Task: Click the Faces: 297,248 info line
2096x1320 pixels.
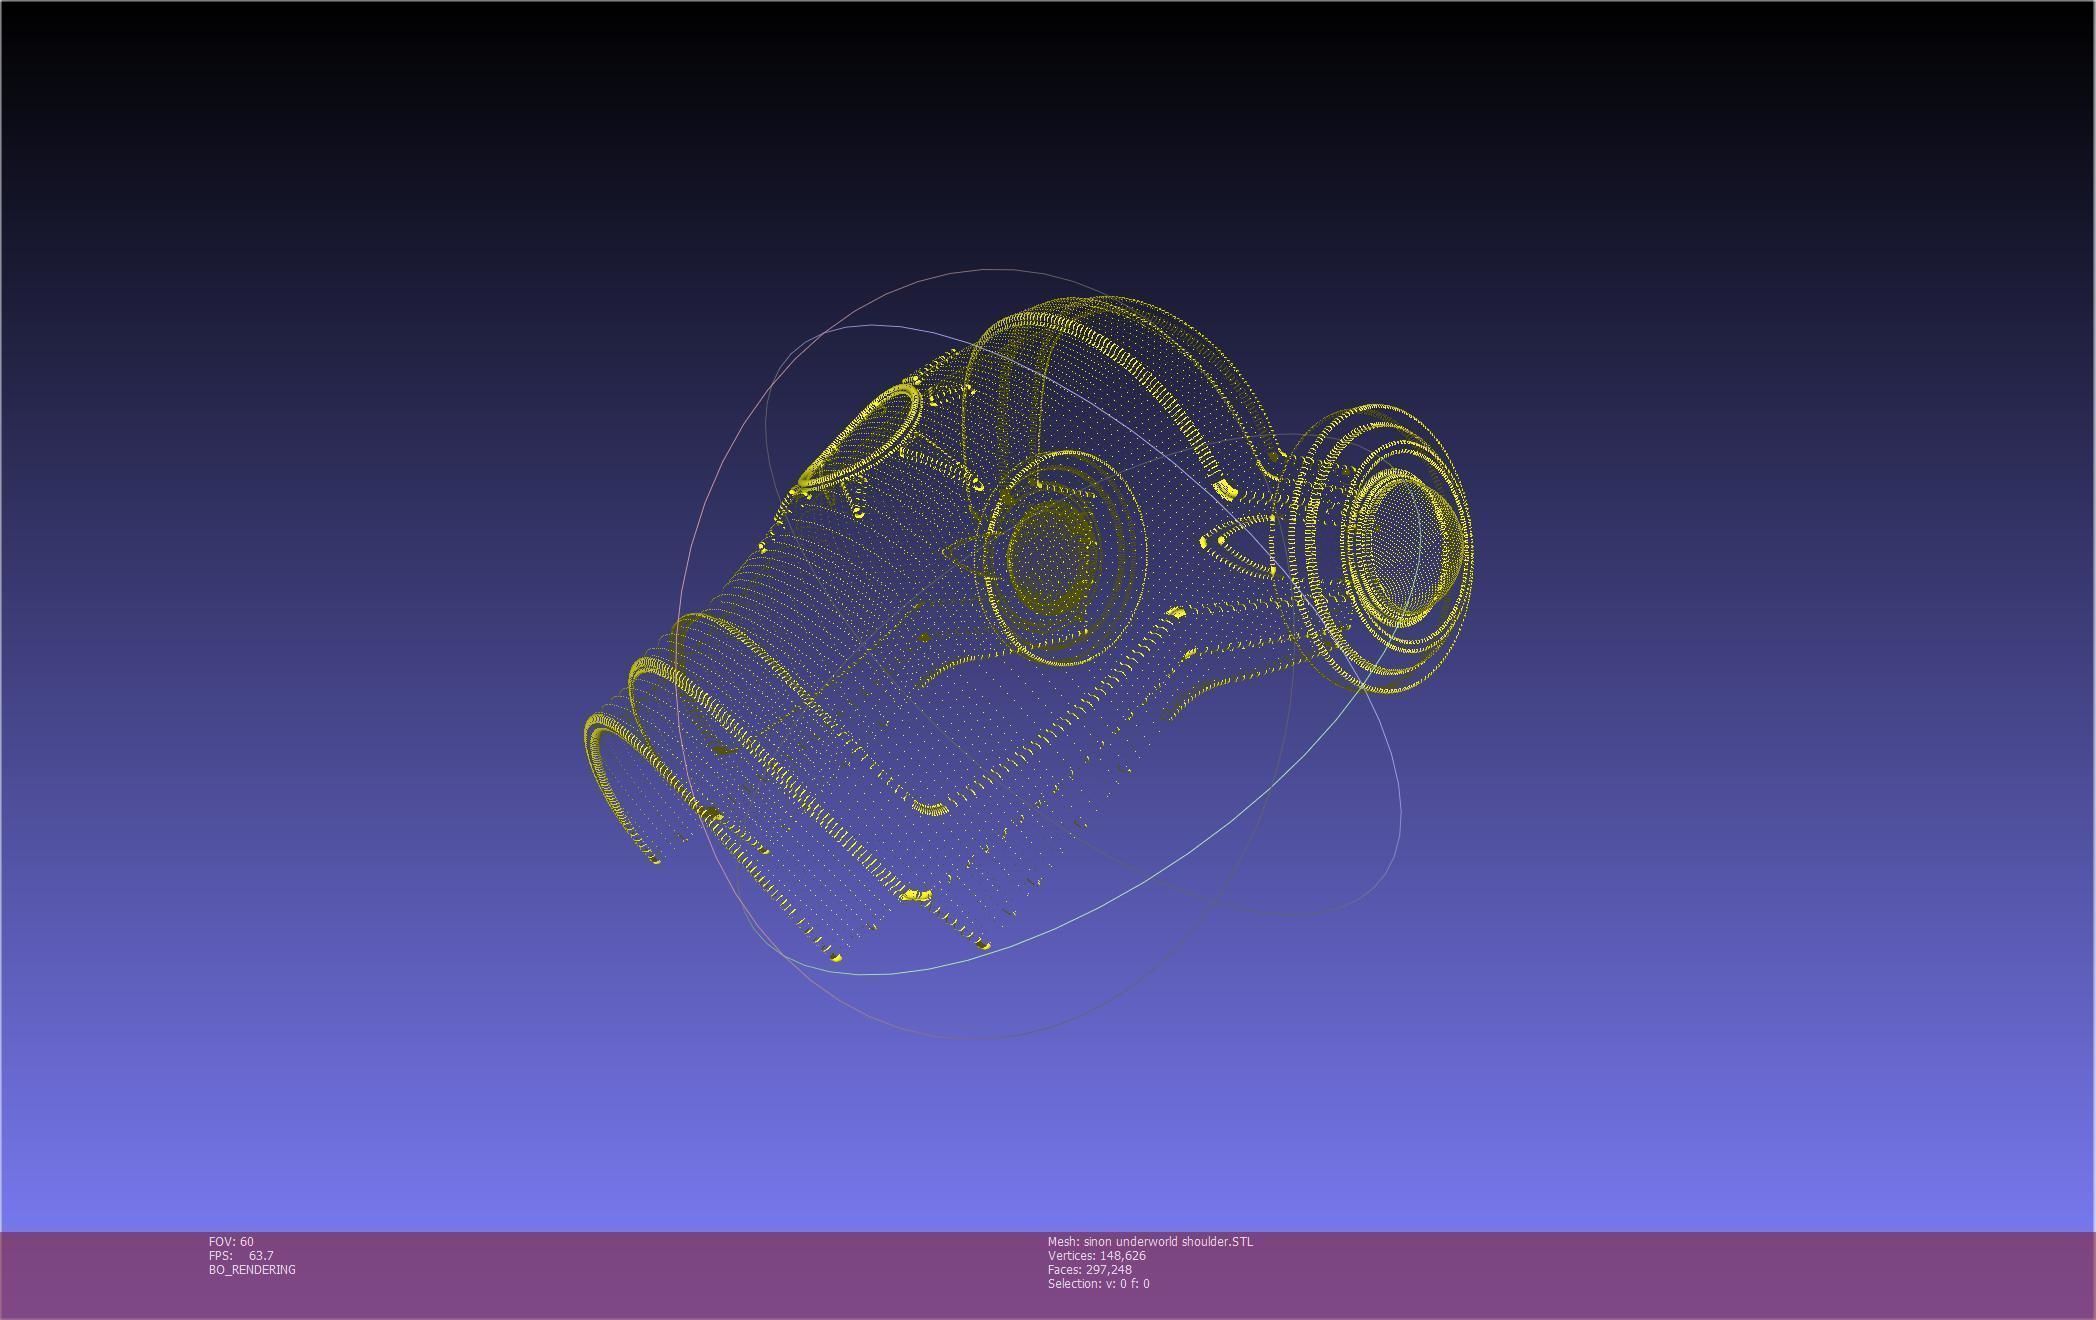Action: [x=1089, y=1269]
